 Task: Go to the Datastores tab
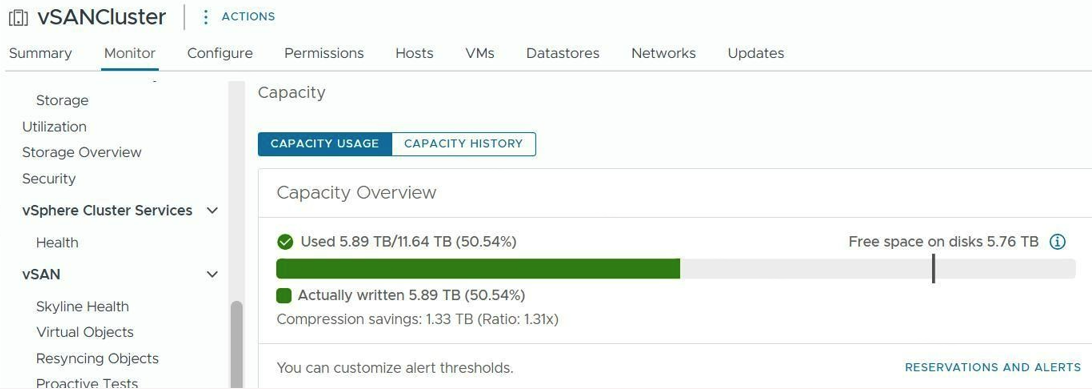click(x=563, y=54)
